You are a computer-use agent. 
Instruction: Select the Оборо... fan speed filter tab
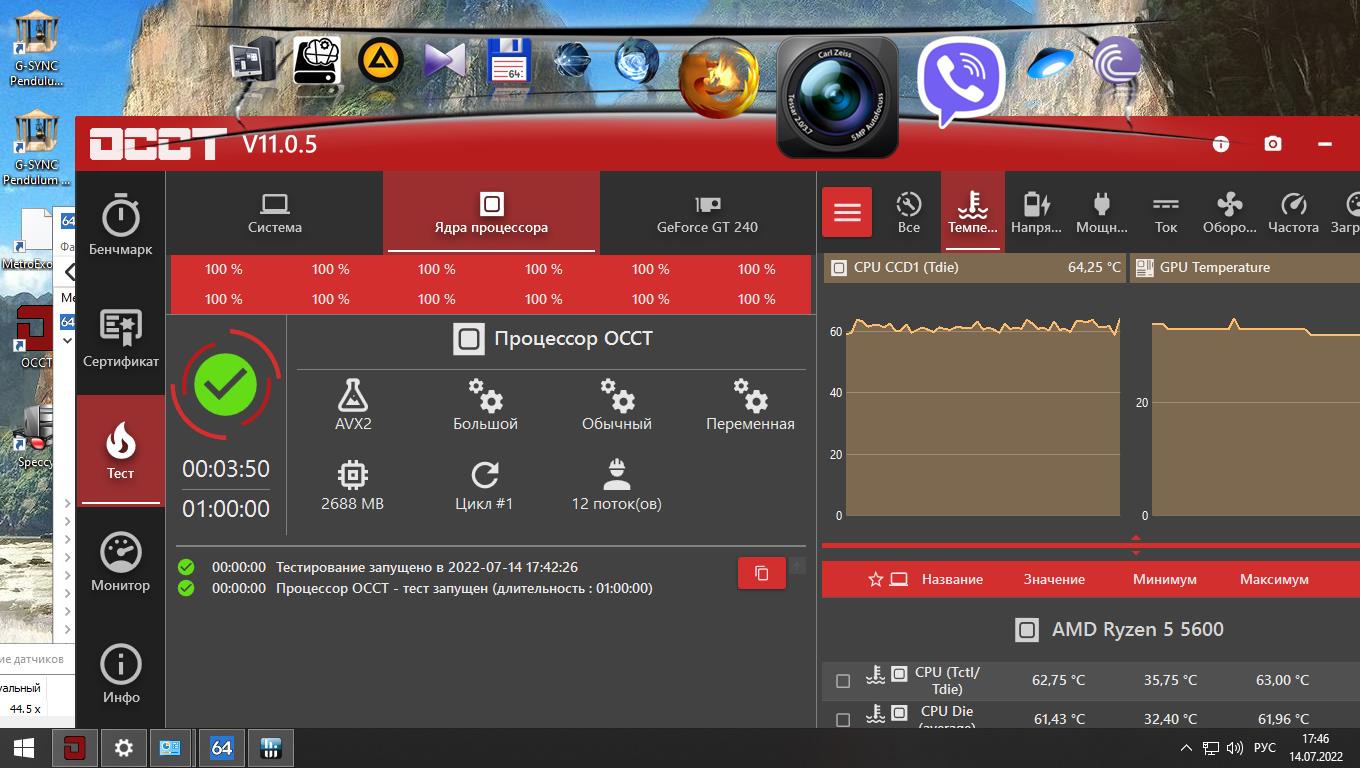(x=1230, y=212)
